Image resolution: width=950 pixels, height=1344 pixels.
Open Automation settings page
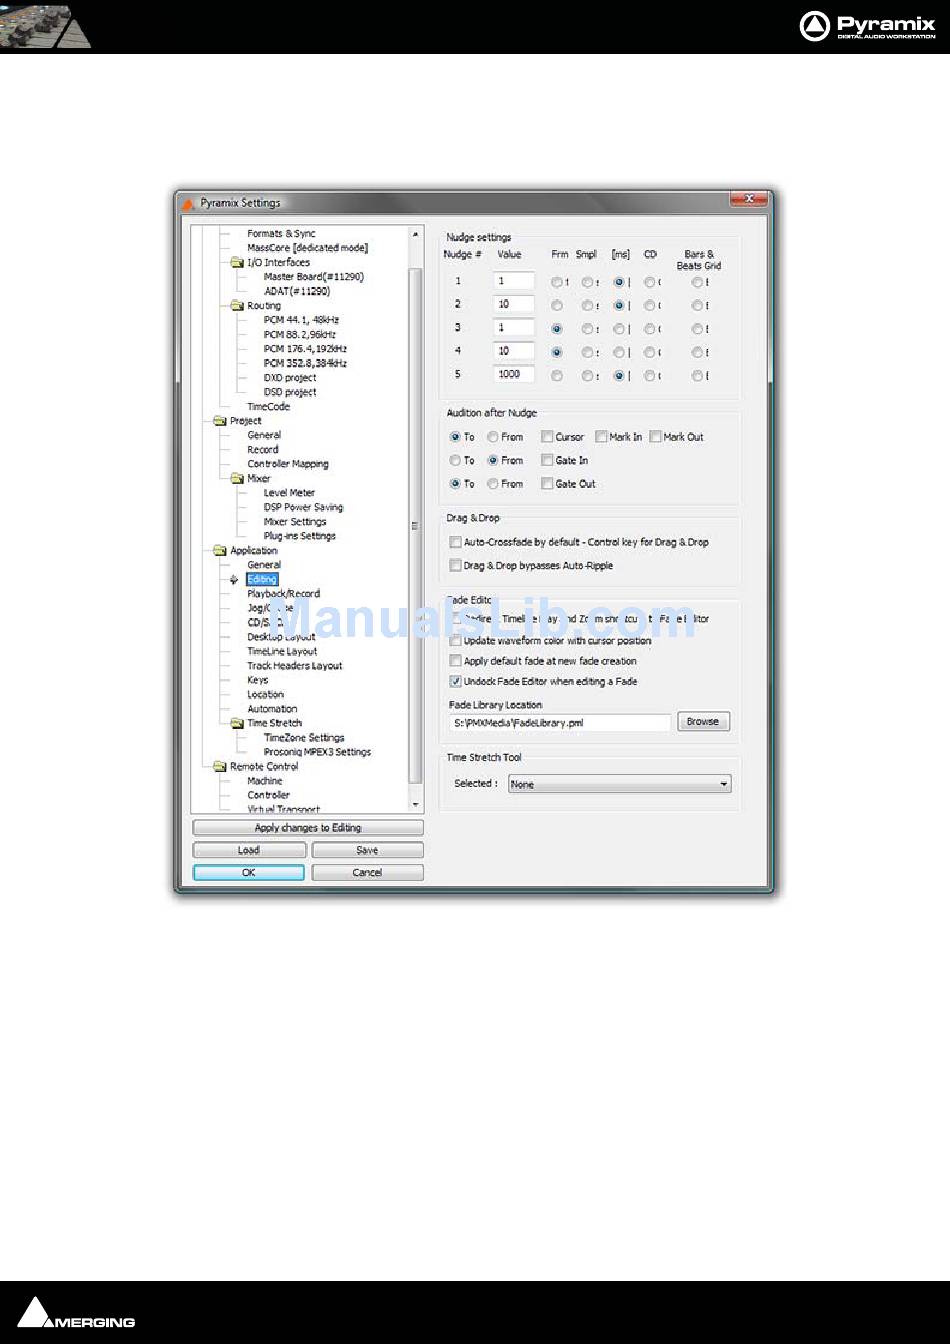point(272,709)
